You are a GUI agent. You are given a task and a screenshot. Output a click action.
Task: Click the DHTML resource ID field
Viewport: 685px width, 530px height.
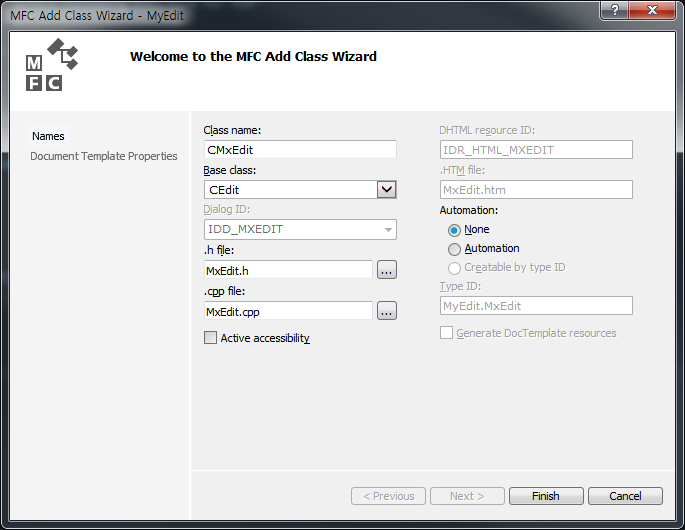(x=536, y=150)
